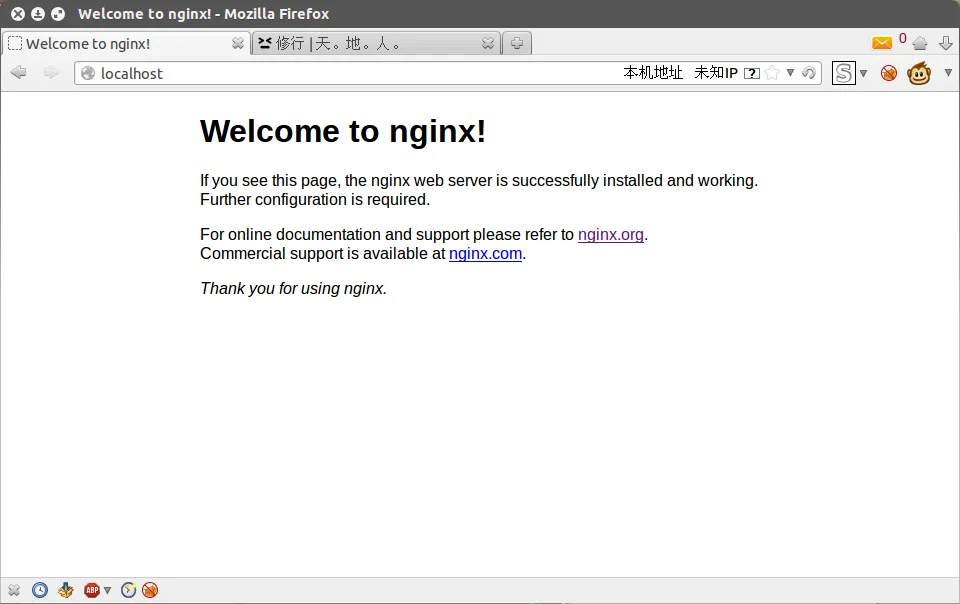The height and width of the screenshot is (604, 960).
Task: Open the address bar history dropdown arrow
Action: click(790, 73)
